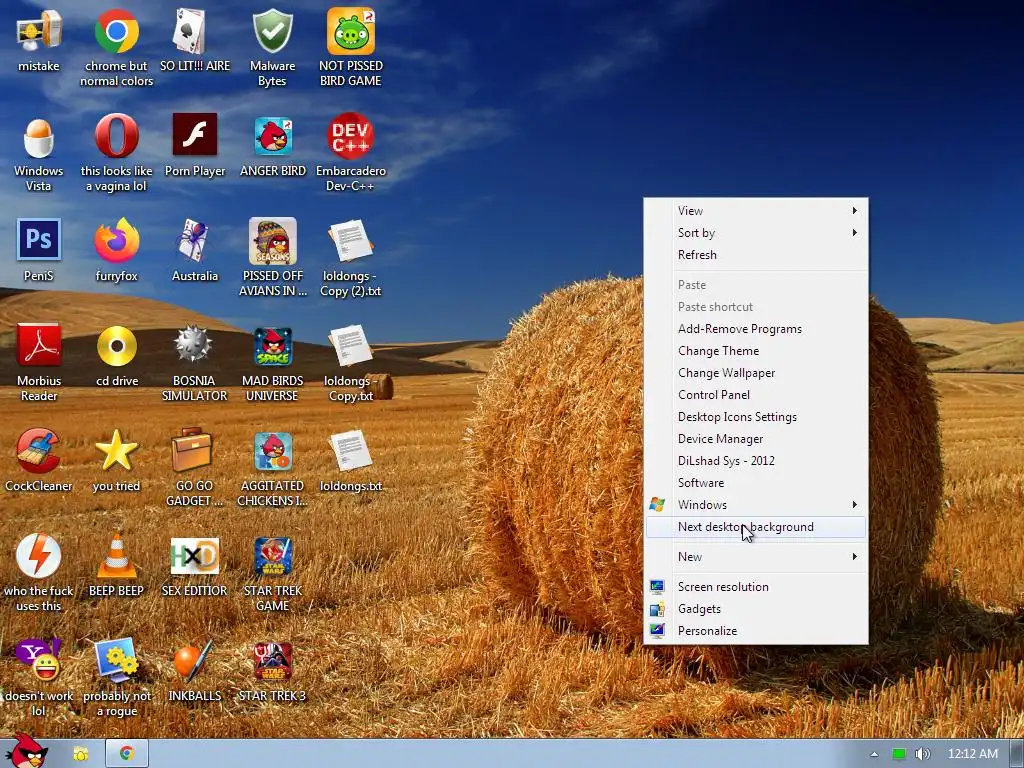Screen dimensions: 1024x768
Task: Open the 'cd drive' disc icon
Action: click(x=116, y=345)
